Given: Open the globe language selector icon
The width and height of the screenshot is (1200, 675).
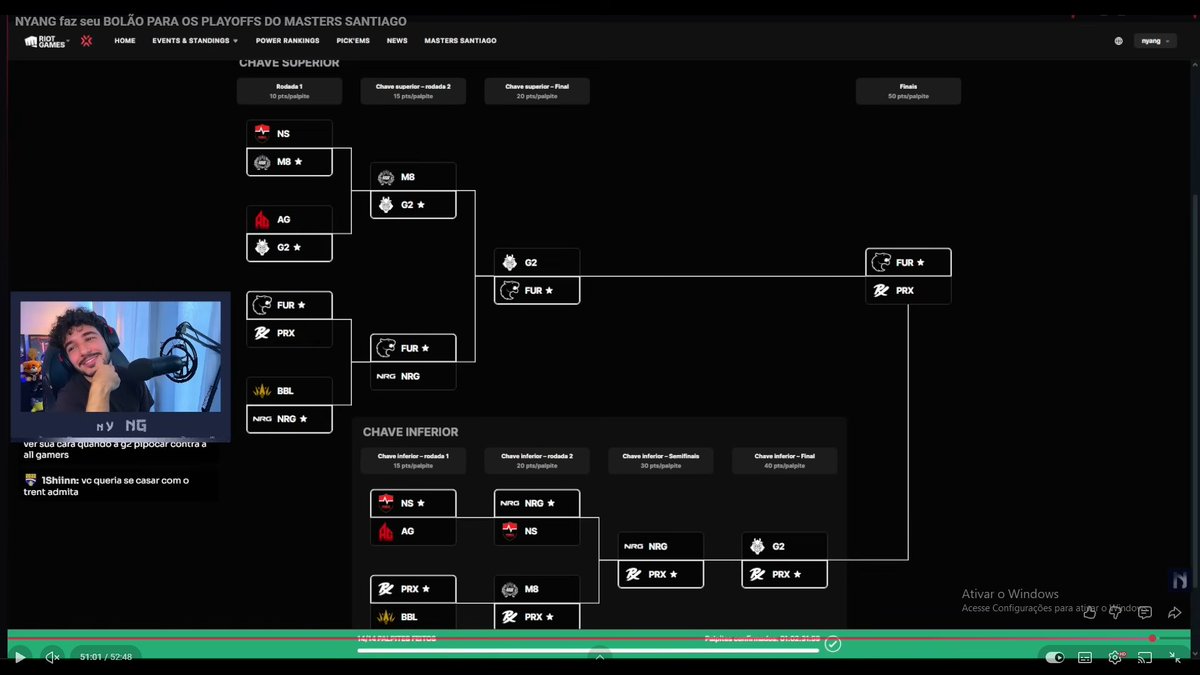Looking at the screenshot, I should [1118, 41].
